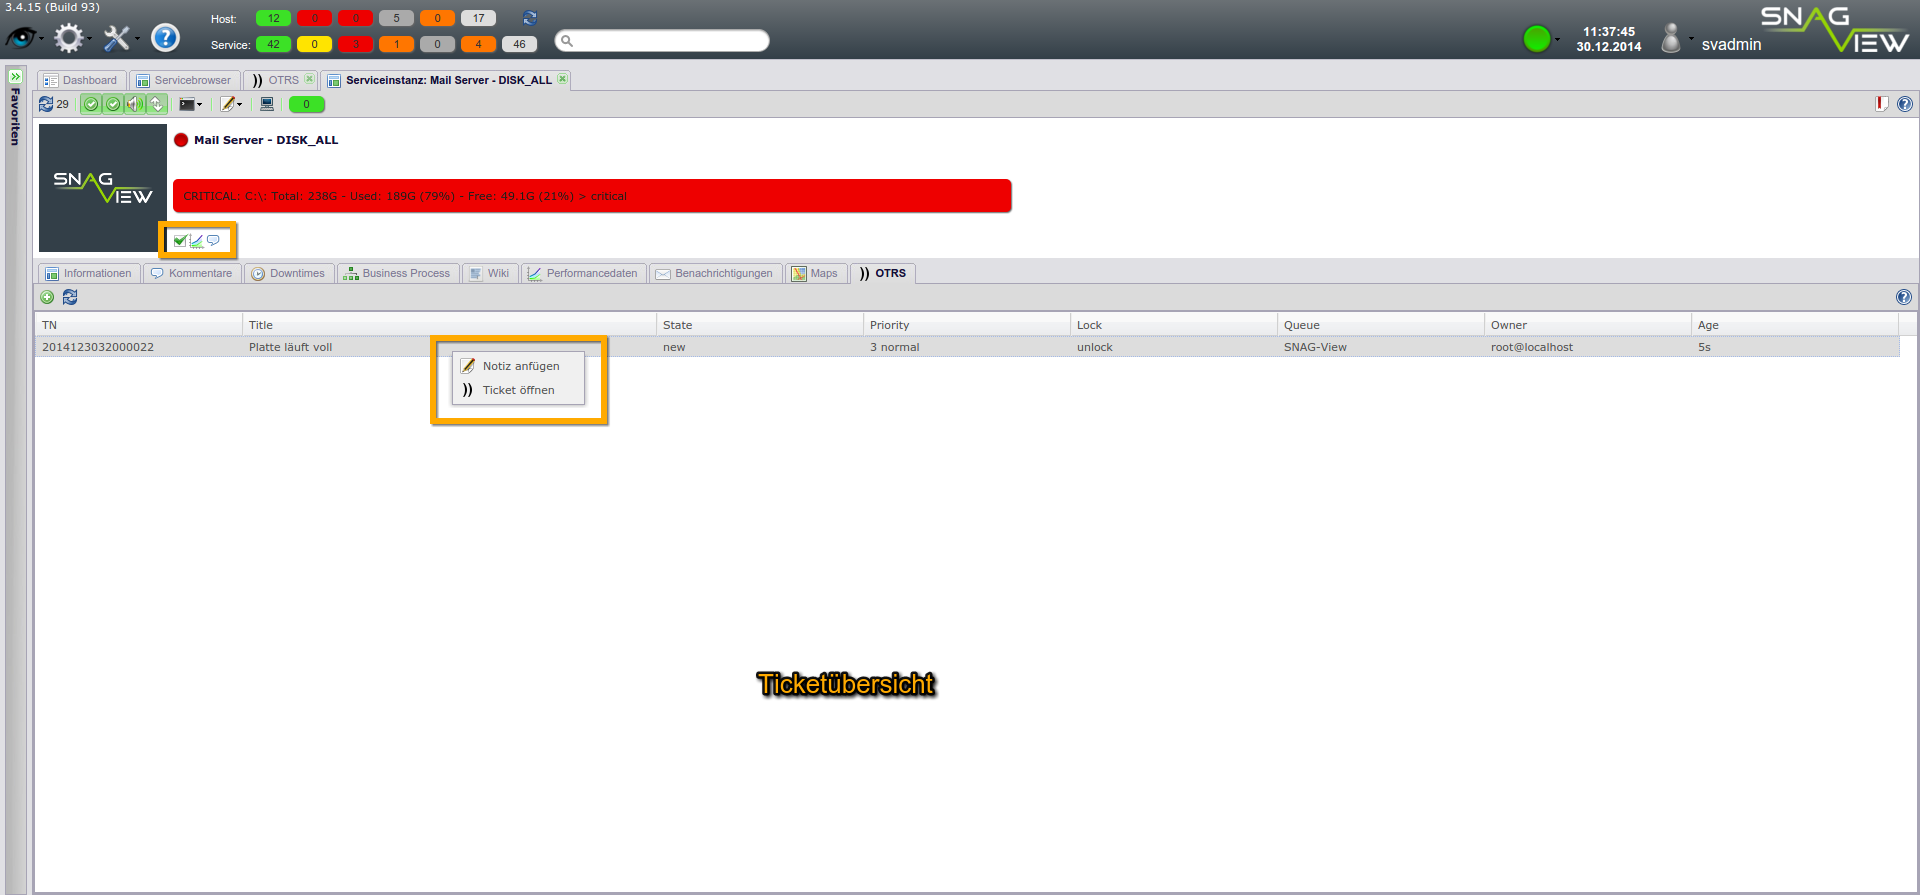Close the top OTRS tab

(309, 79)
